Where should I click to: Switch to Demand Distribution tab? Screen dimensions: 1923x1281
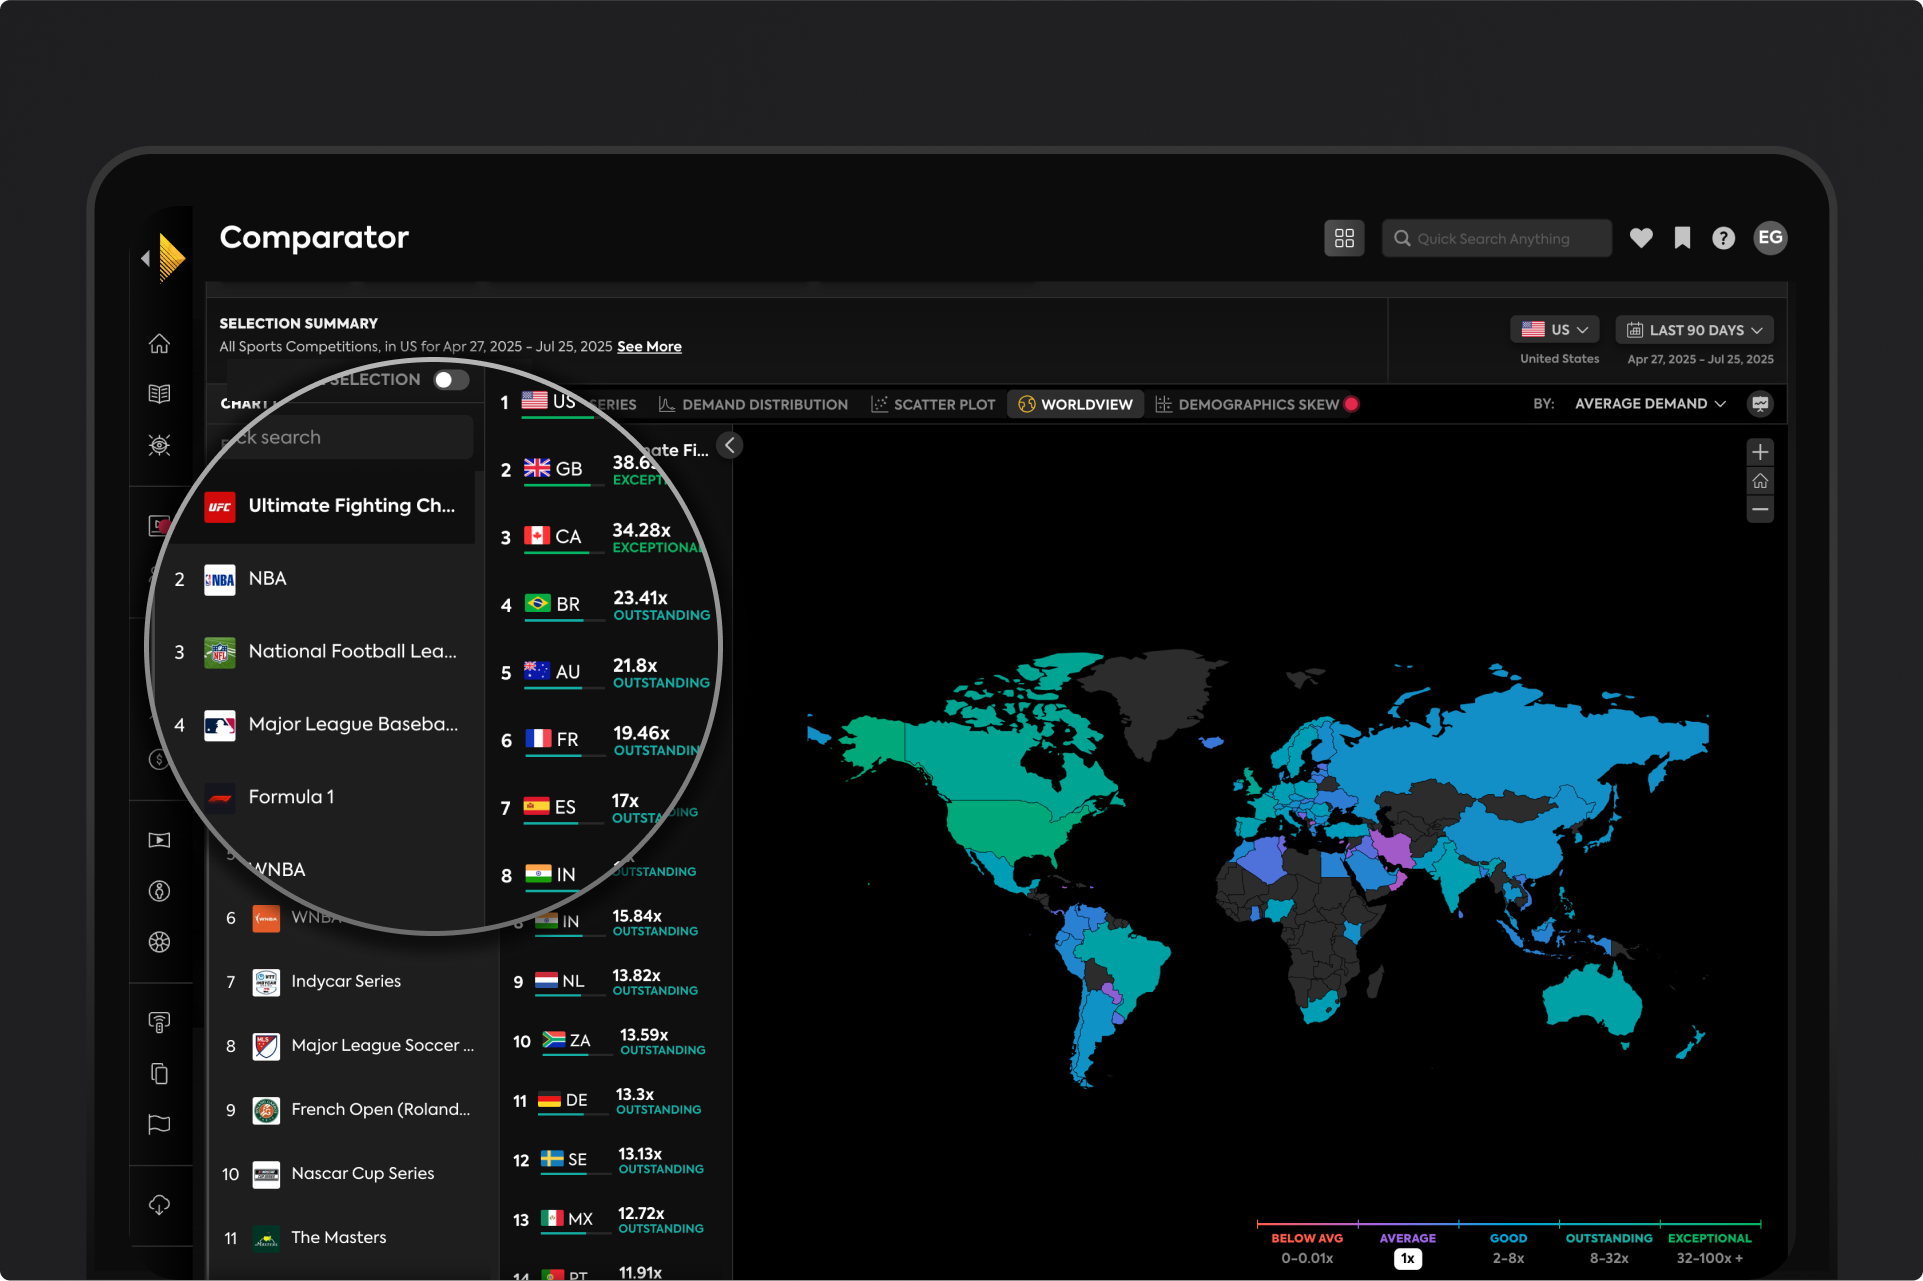[753, 405]
